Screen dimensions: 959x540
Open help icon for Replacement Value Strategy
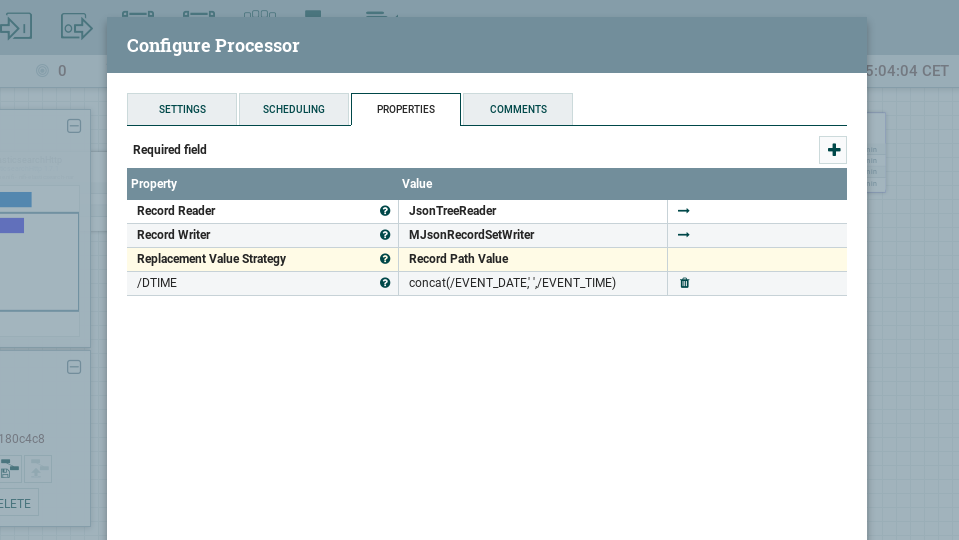[x=385, y=259]
